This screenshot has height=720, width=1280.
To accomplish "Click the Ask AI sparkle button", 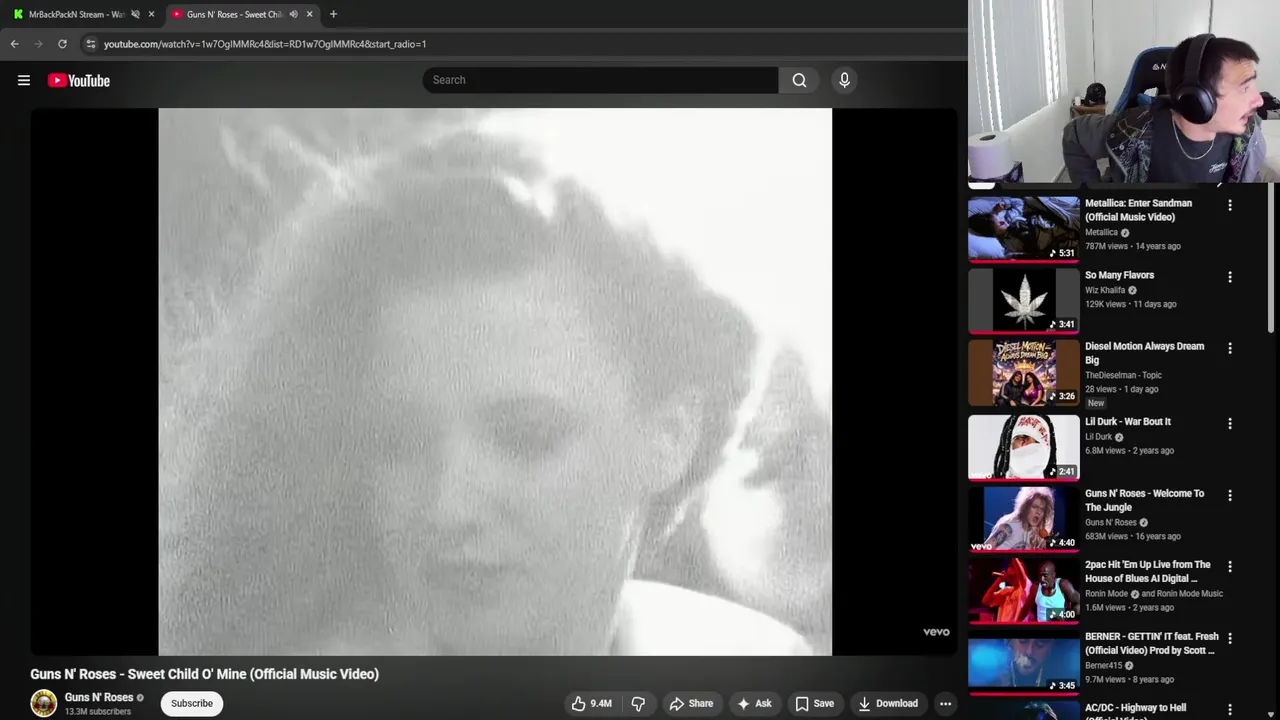I will point(754,704).
